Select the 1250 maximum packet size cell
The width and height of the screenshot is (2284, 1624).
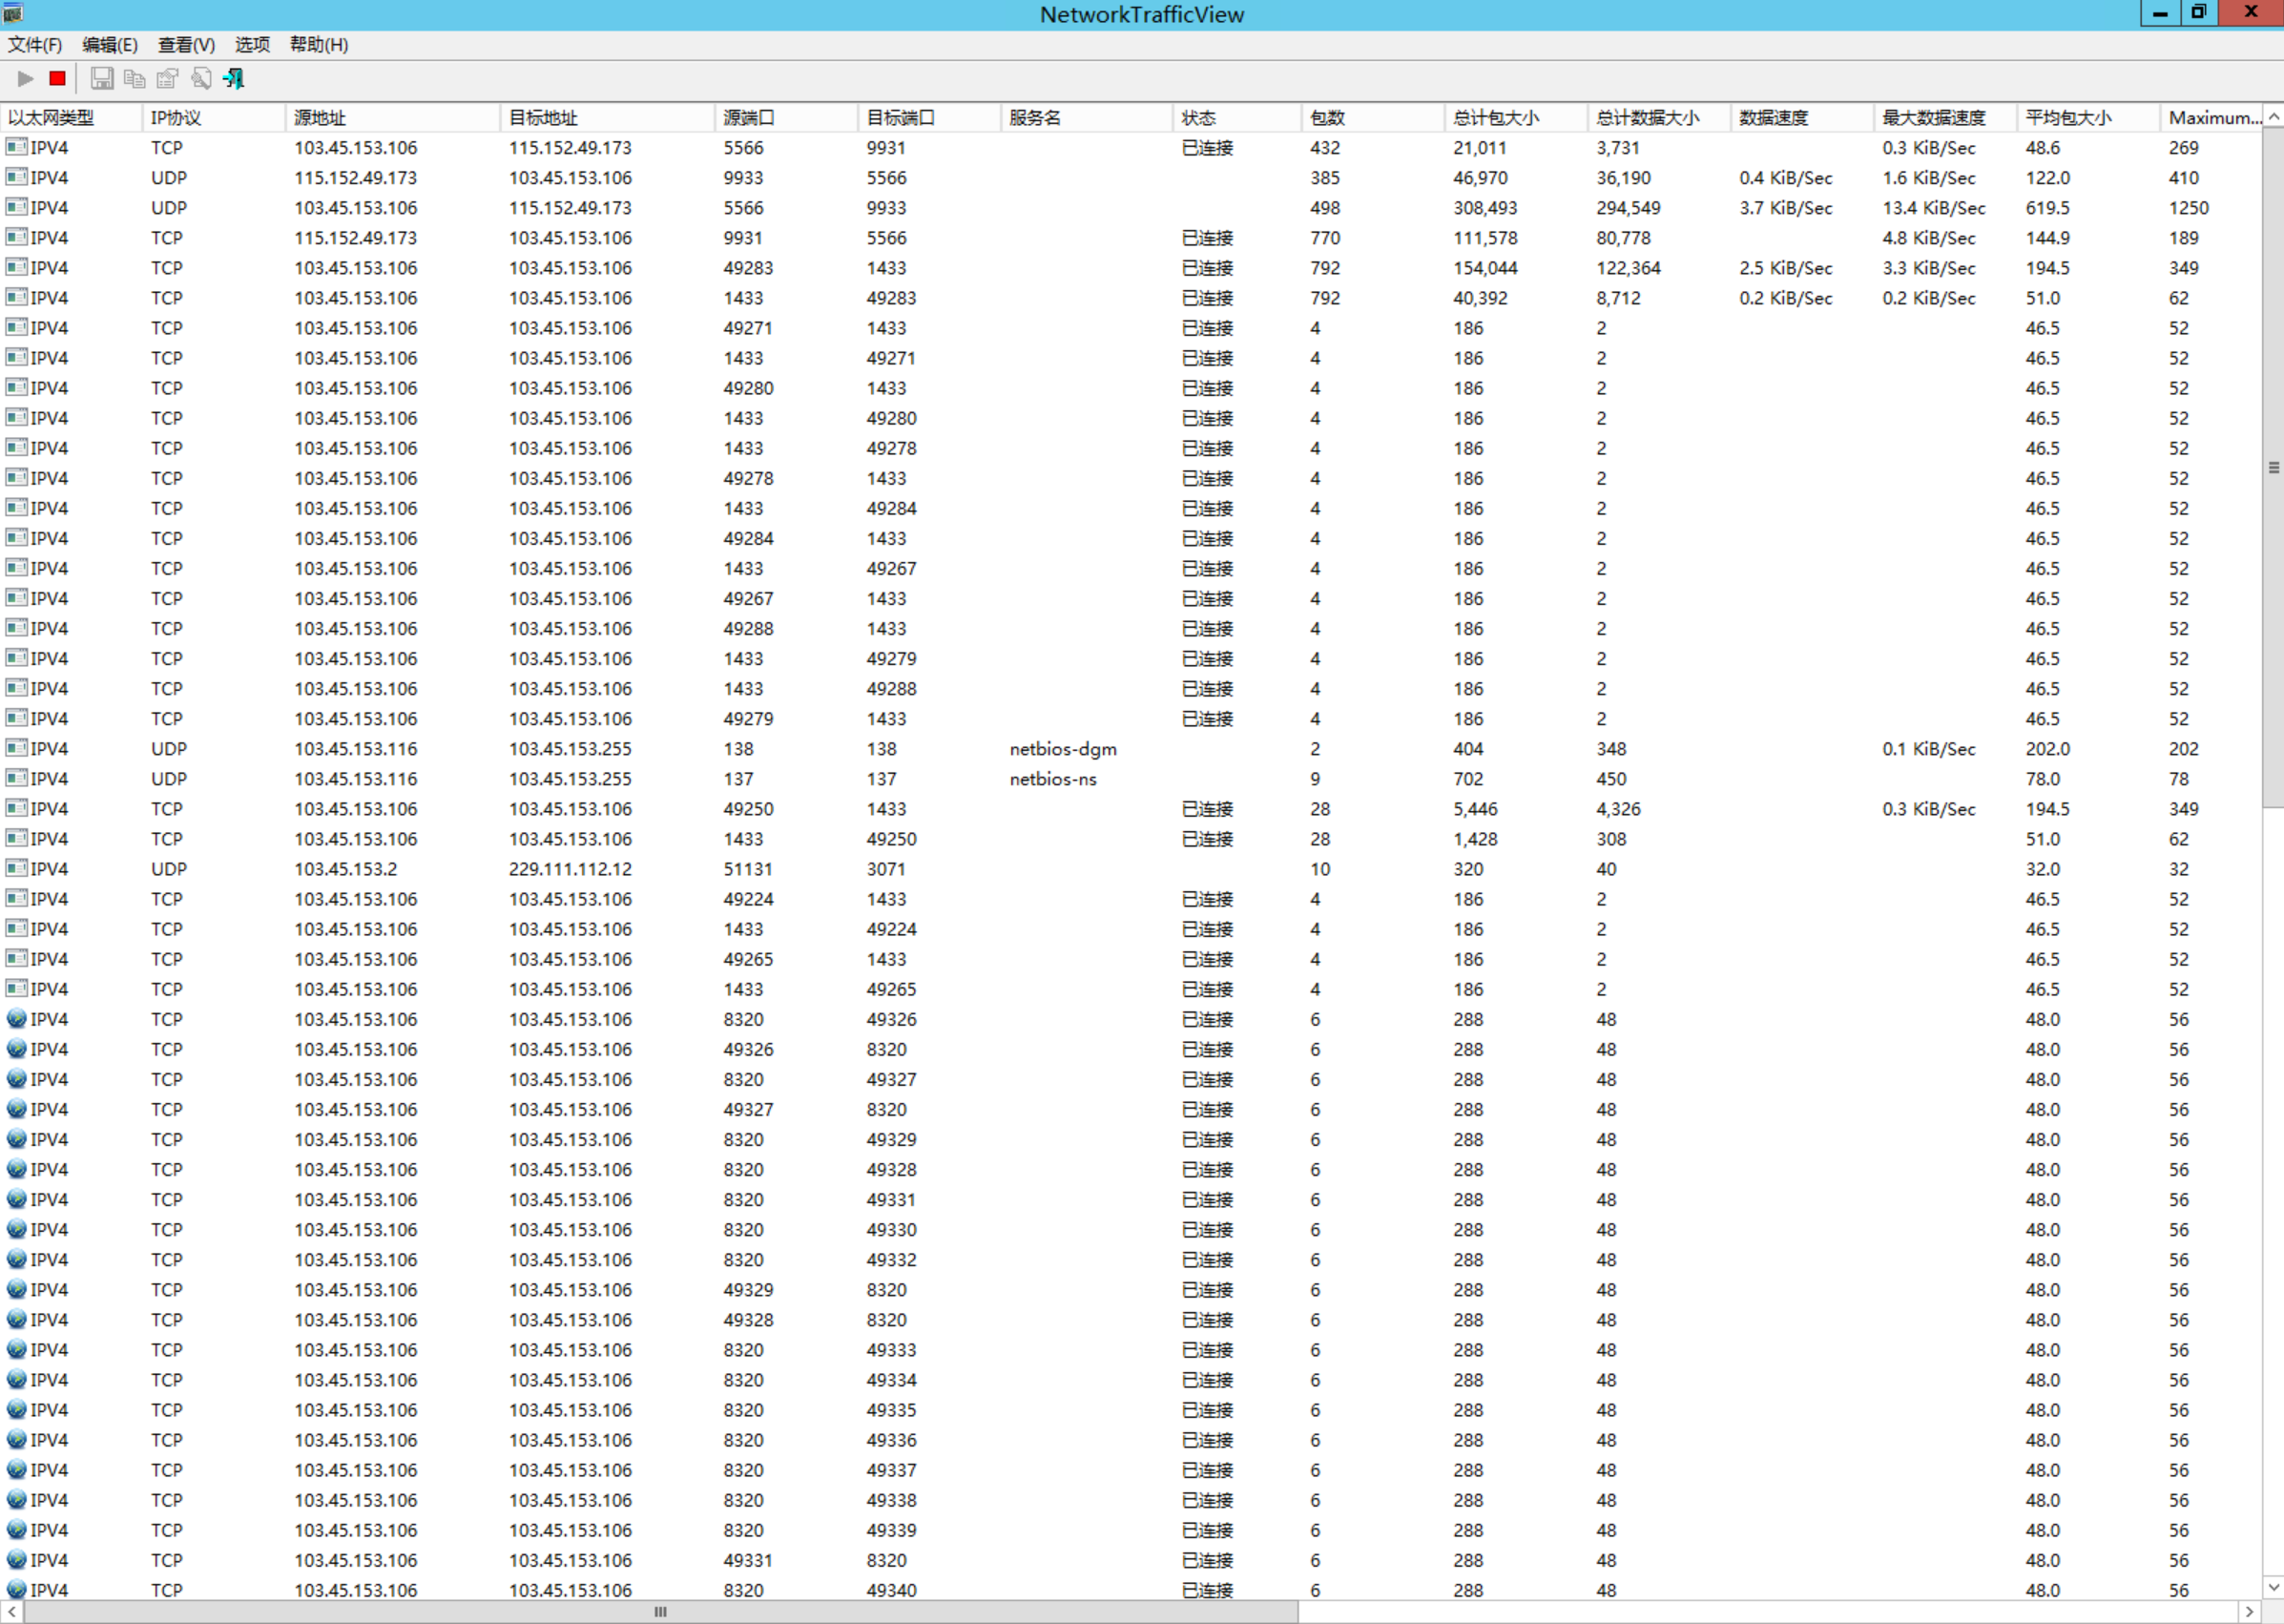pyautogui.click(x=2188, y=207)
